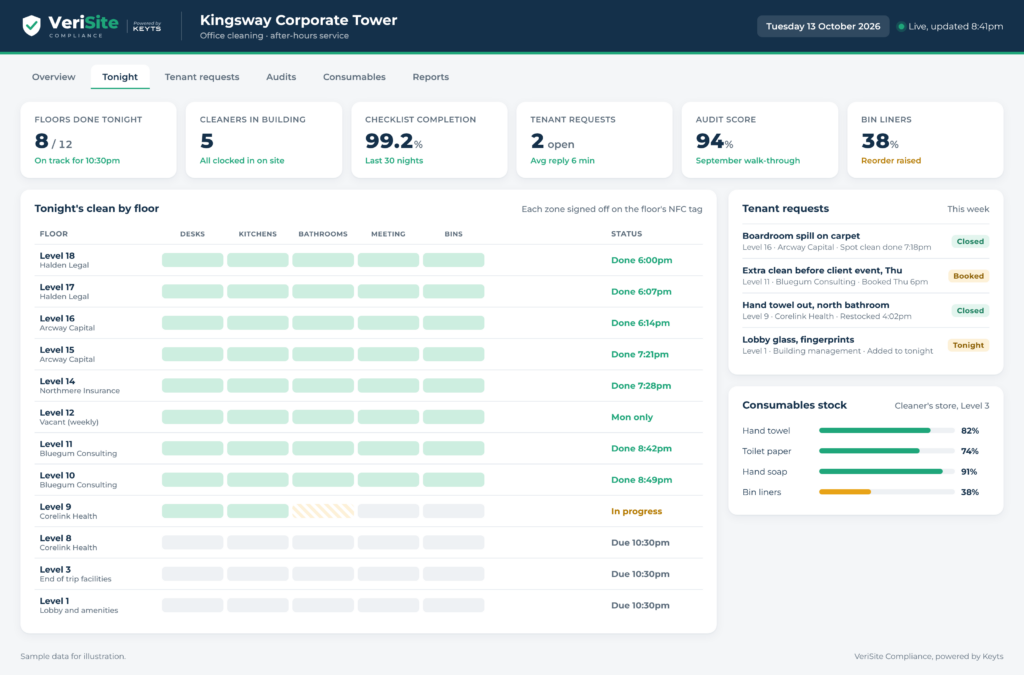1024x675 pixels.
Task: Open the Overview tab
Action: 54,77
